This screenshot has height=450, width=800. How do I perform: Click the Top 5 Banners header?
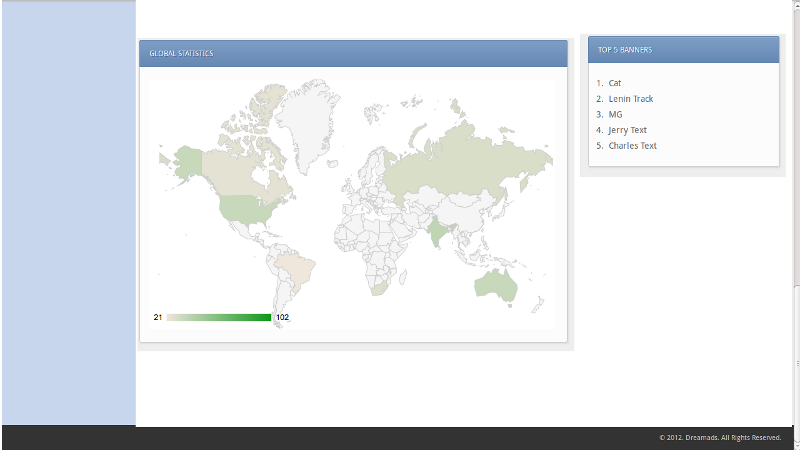coord(683,50)
